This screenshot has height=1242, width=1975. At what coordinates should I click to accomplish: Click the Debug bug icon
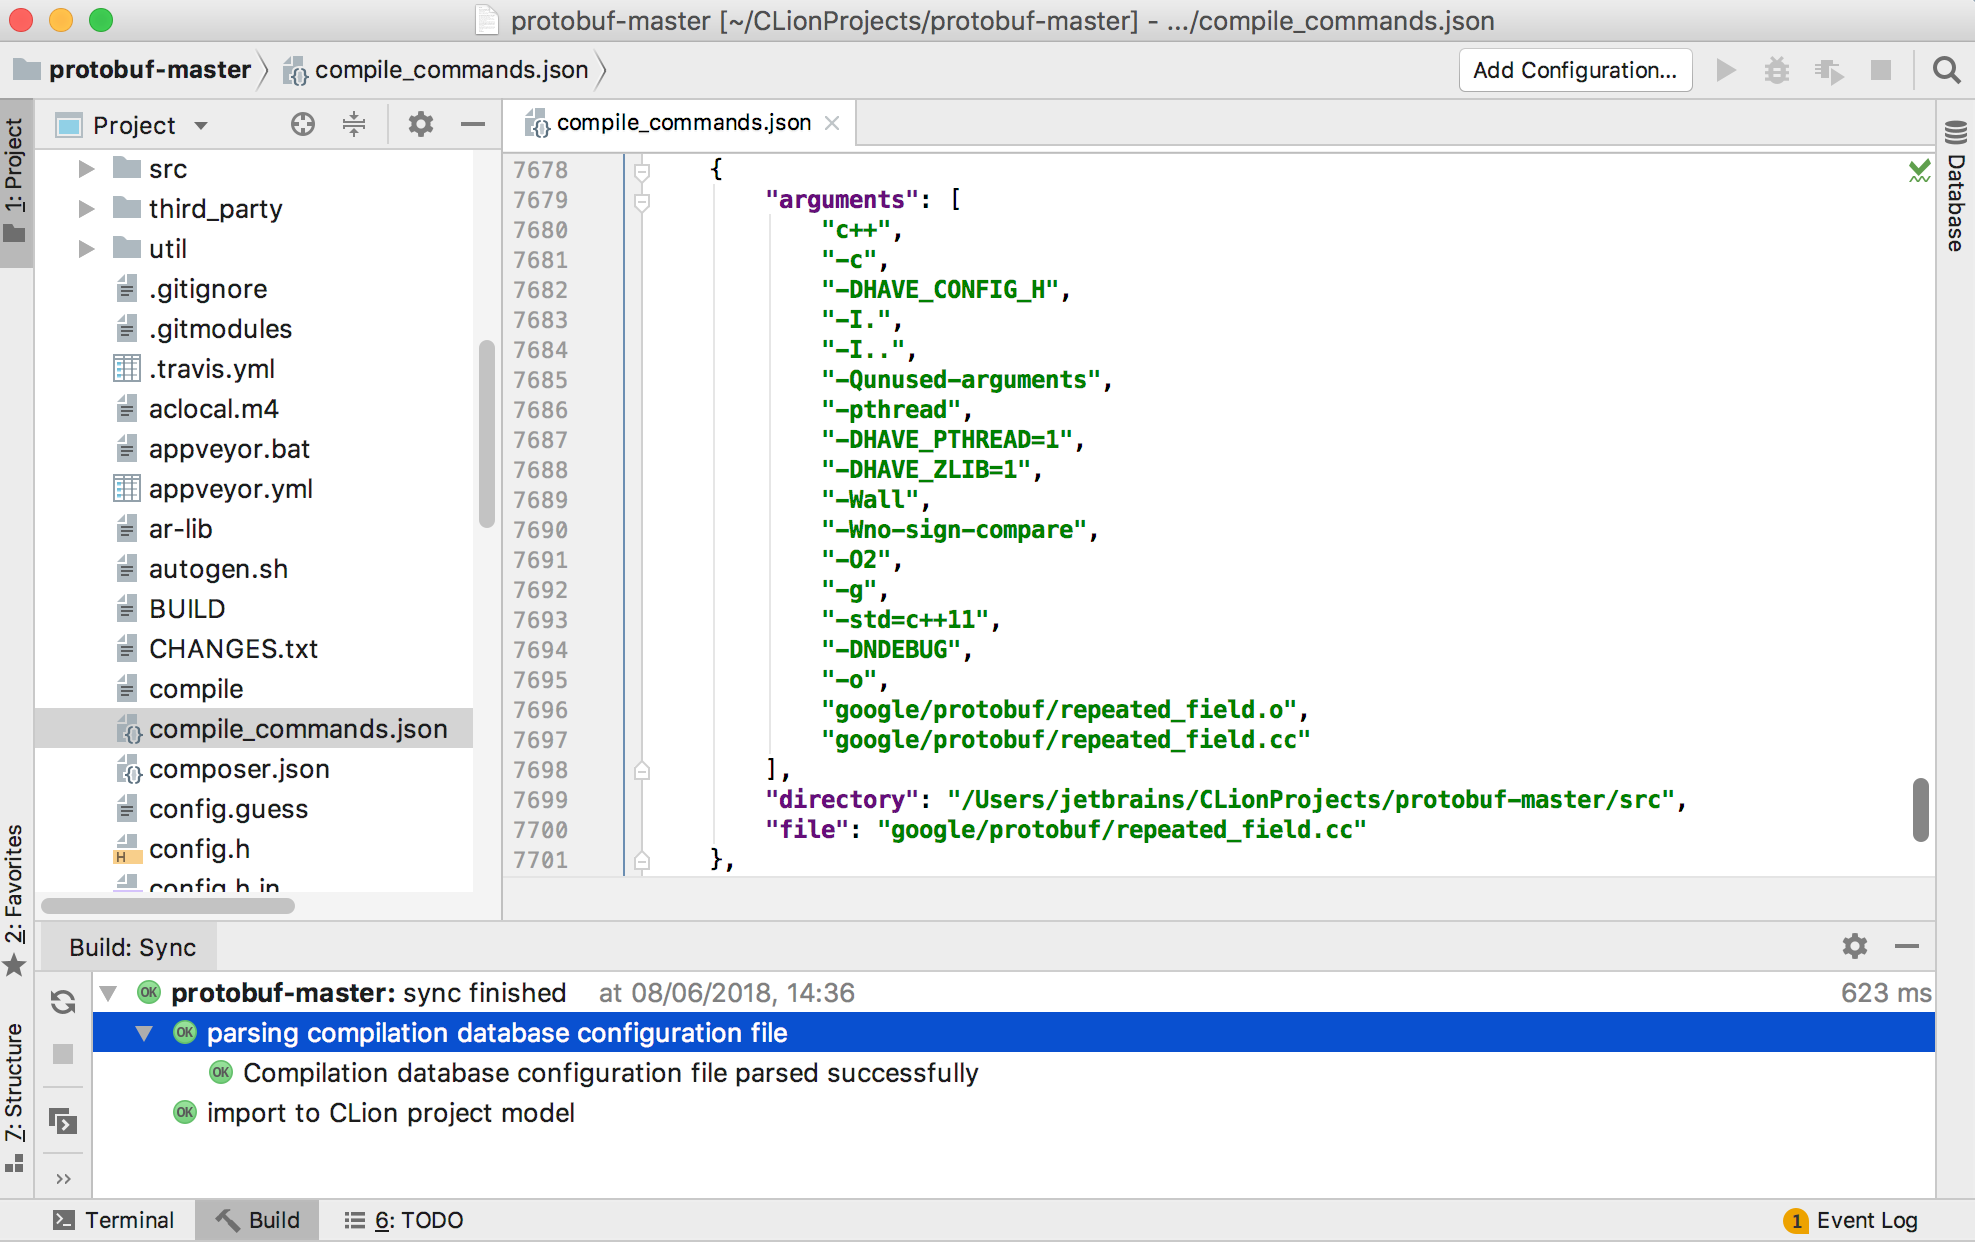1777,70
